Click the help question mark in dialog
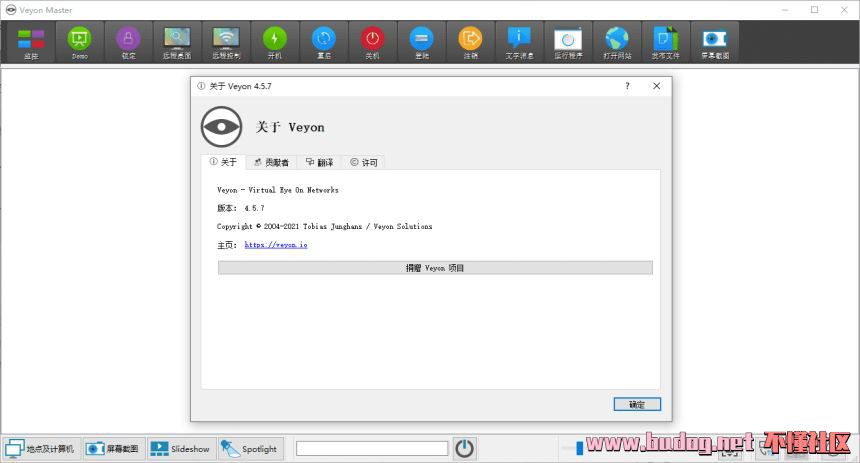This screenshot has height=463, width=860. coord(627,86)
